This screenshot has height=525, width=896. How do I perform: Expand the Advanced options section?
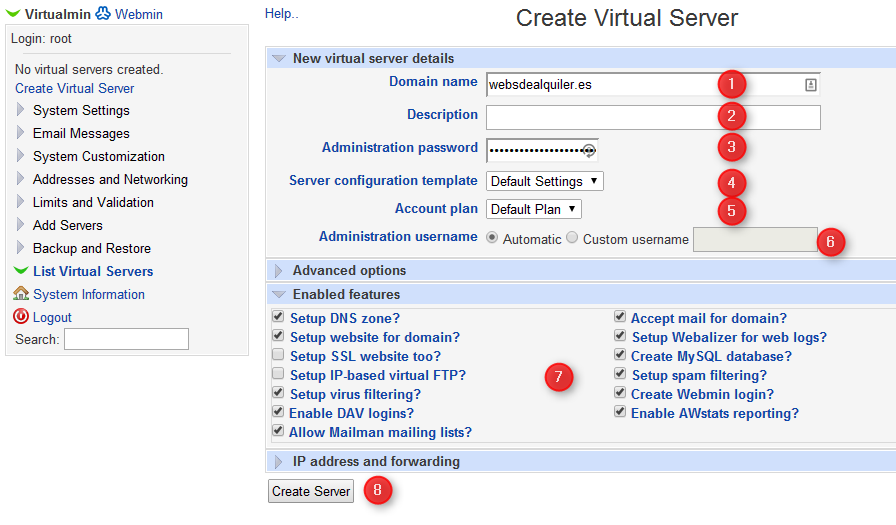coord(348,271)
